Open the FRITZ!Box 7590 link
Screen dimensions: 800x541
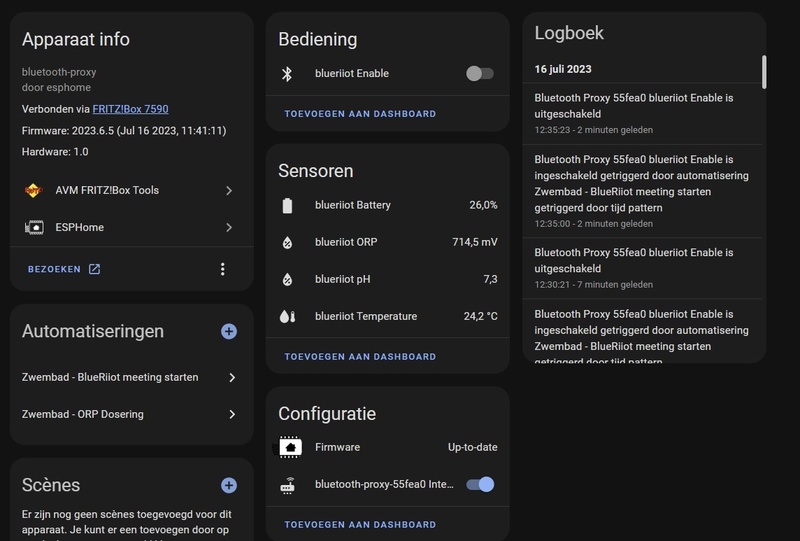[x=130, y=108]
